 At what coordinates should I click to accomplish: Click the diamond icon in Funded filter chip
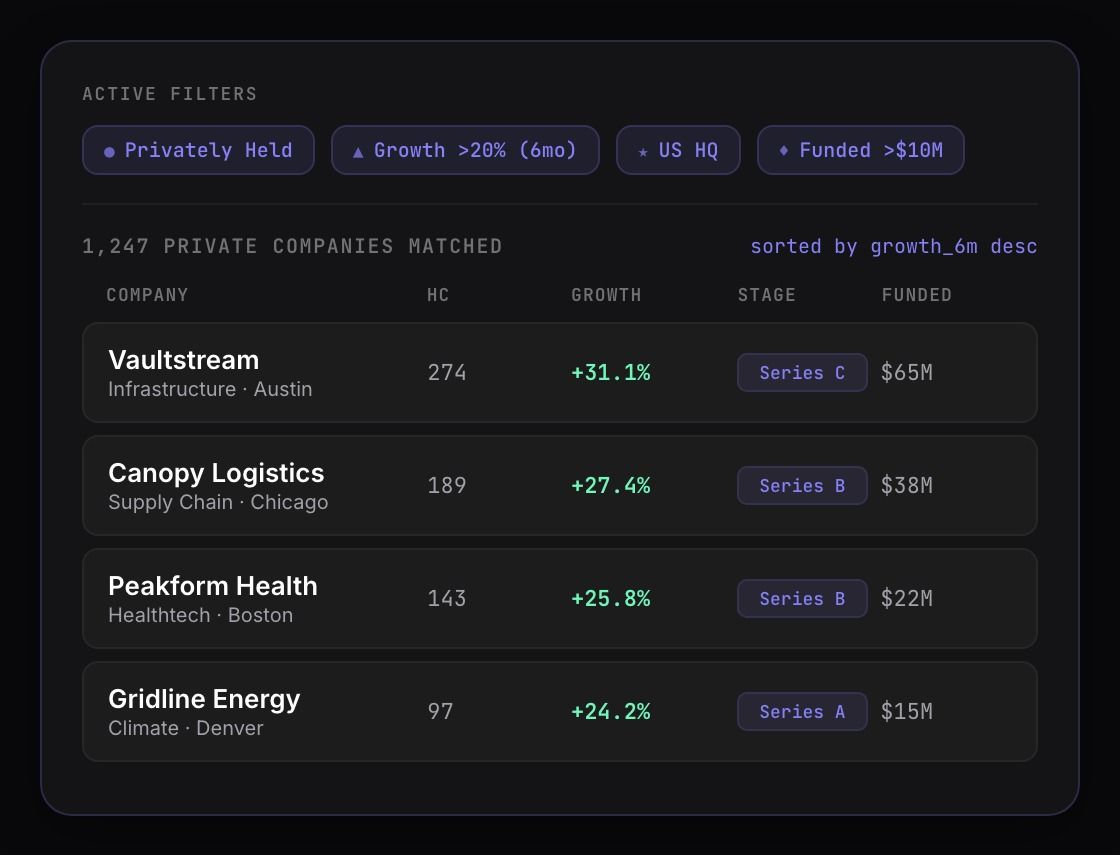784,150
